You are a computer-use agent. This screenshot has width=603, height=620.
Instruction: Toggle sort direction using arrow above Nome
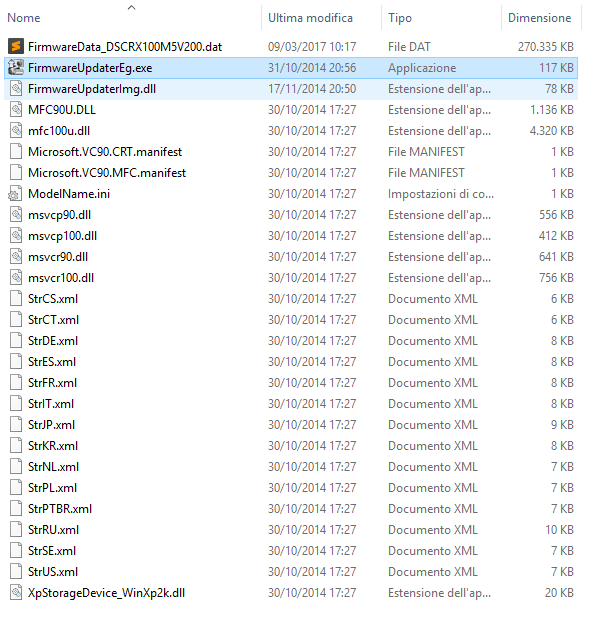(x=131, y=7)
